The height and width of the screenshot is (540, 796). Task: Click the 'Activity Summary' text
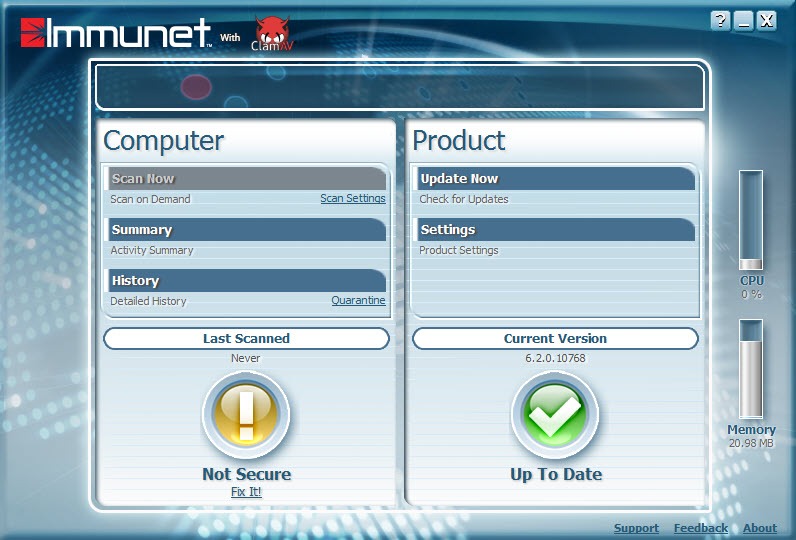(152, 250)
